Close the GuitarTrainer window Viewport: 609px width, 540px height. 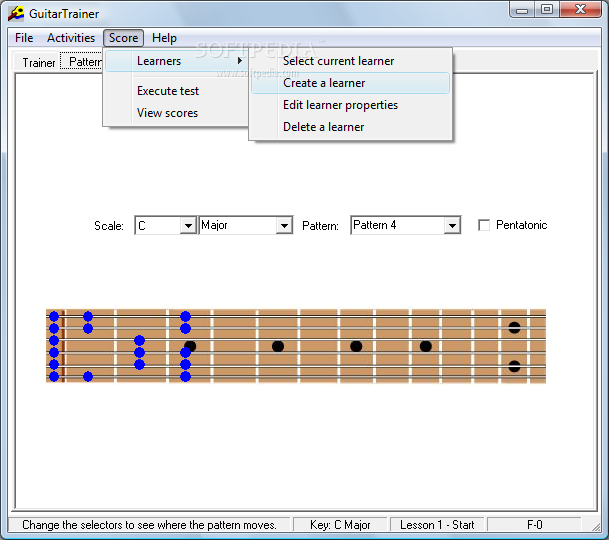point(581,9)
